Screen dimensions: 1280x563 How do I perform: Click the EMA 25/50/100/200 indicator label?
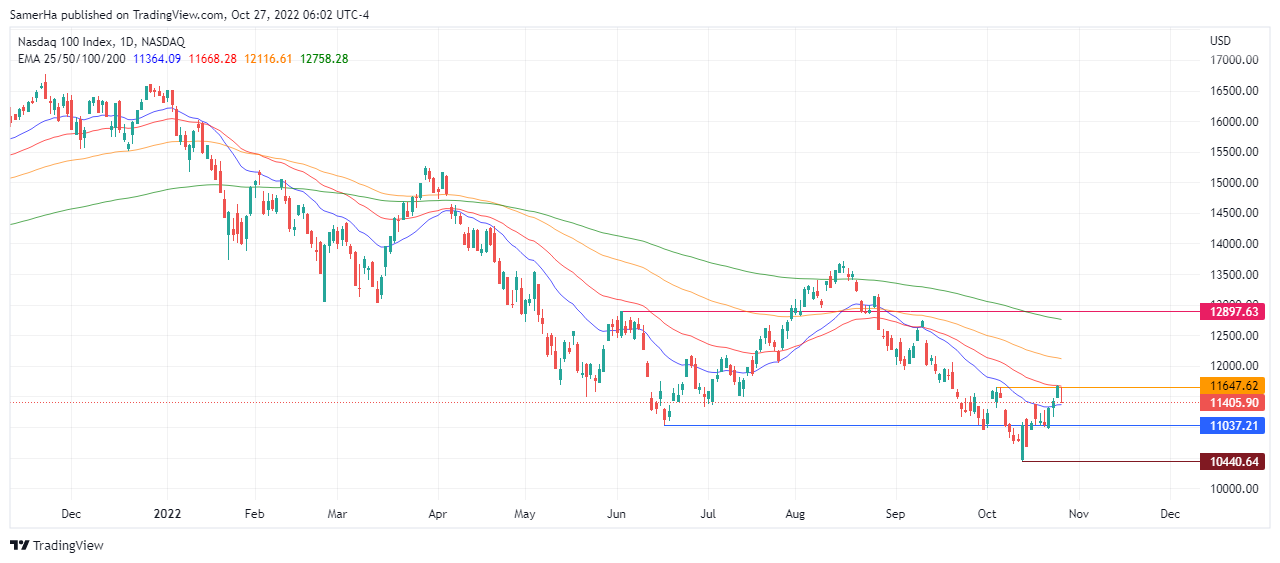tap(72, 59)
